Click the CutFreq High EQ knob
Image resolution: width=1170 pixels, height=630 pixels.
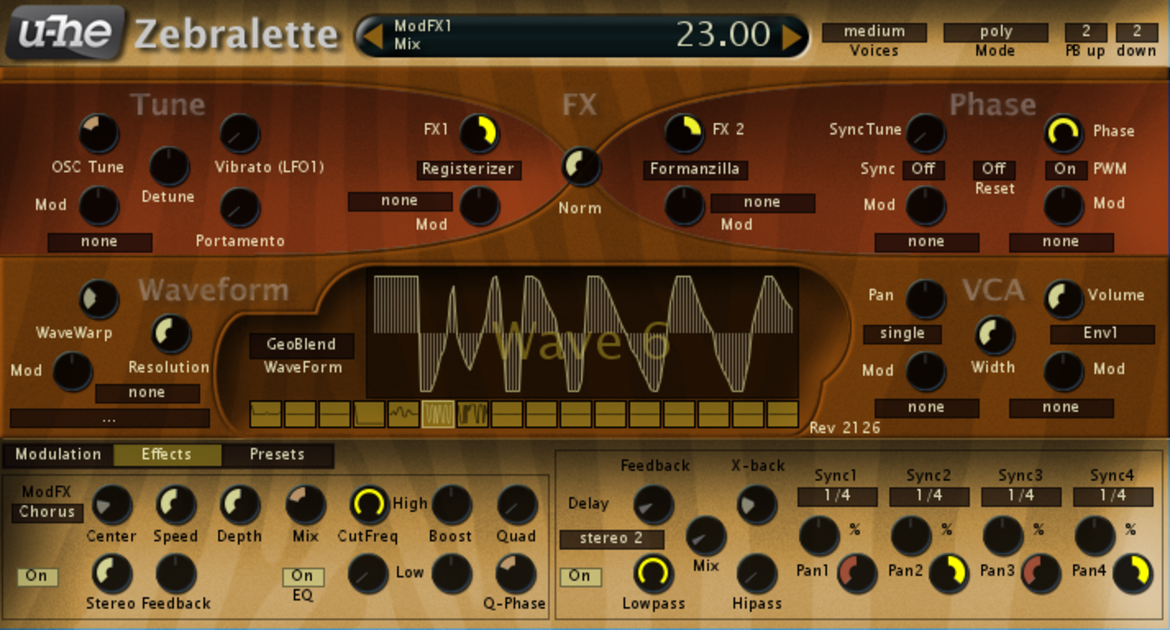point(369,505)
